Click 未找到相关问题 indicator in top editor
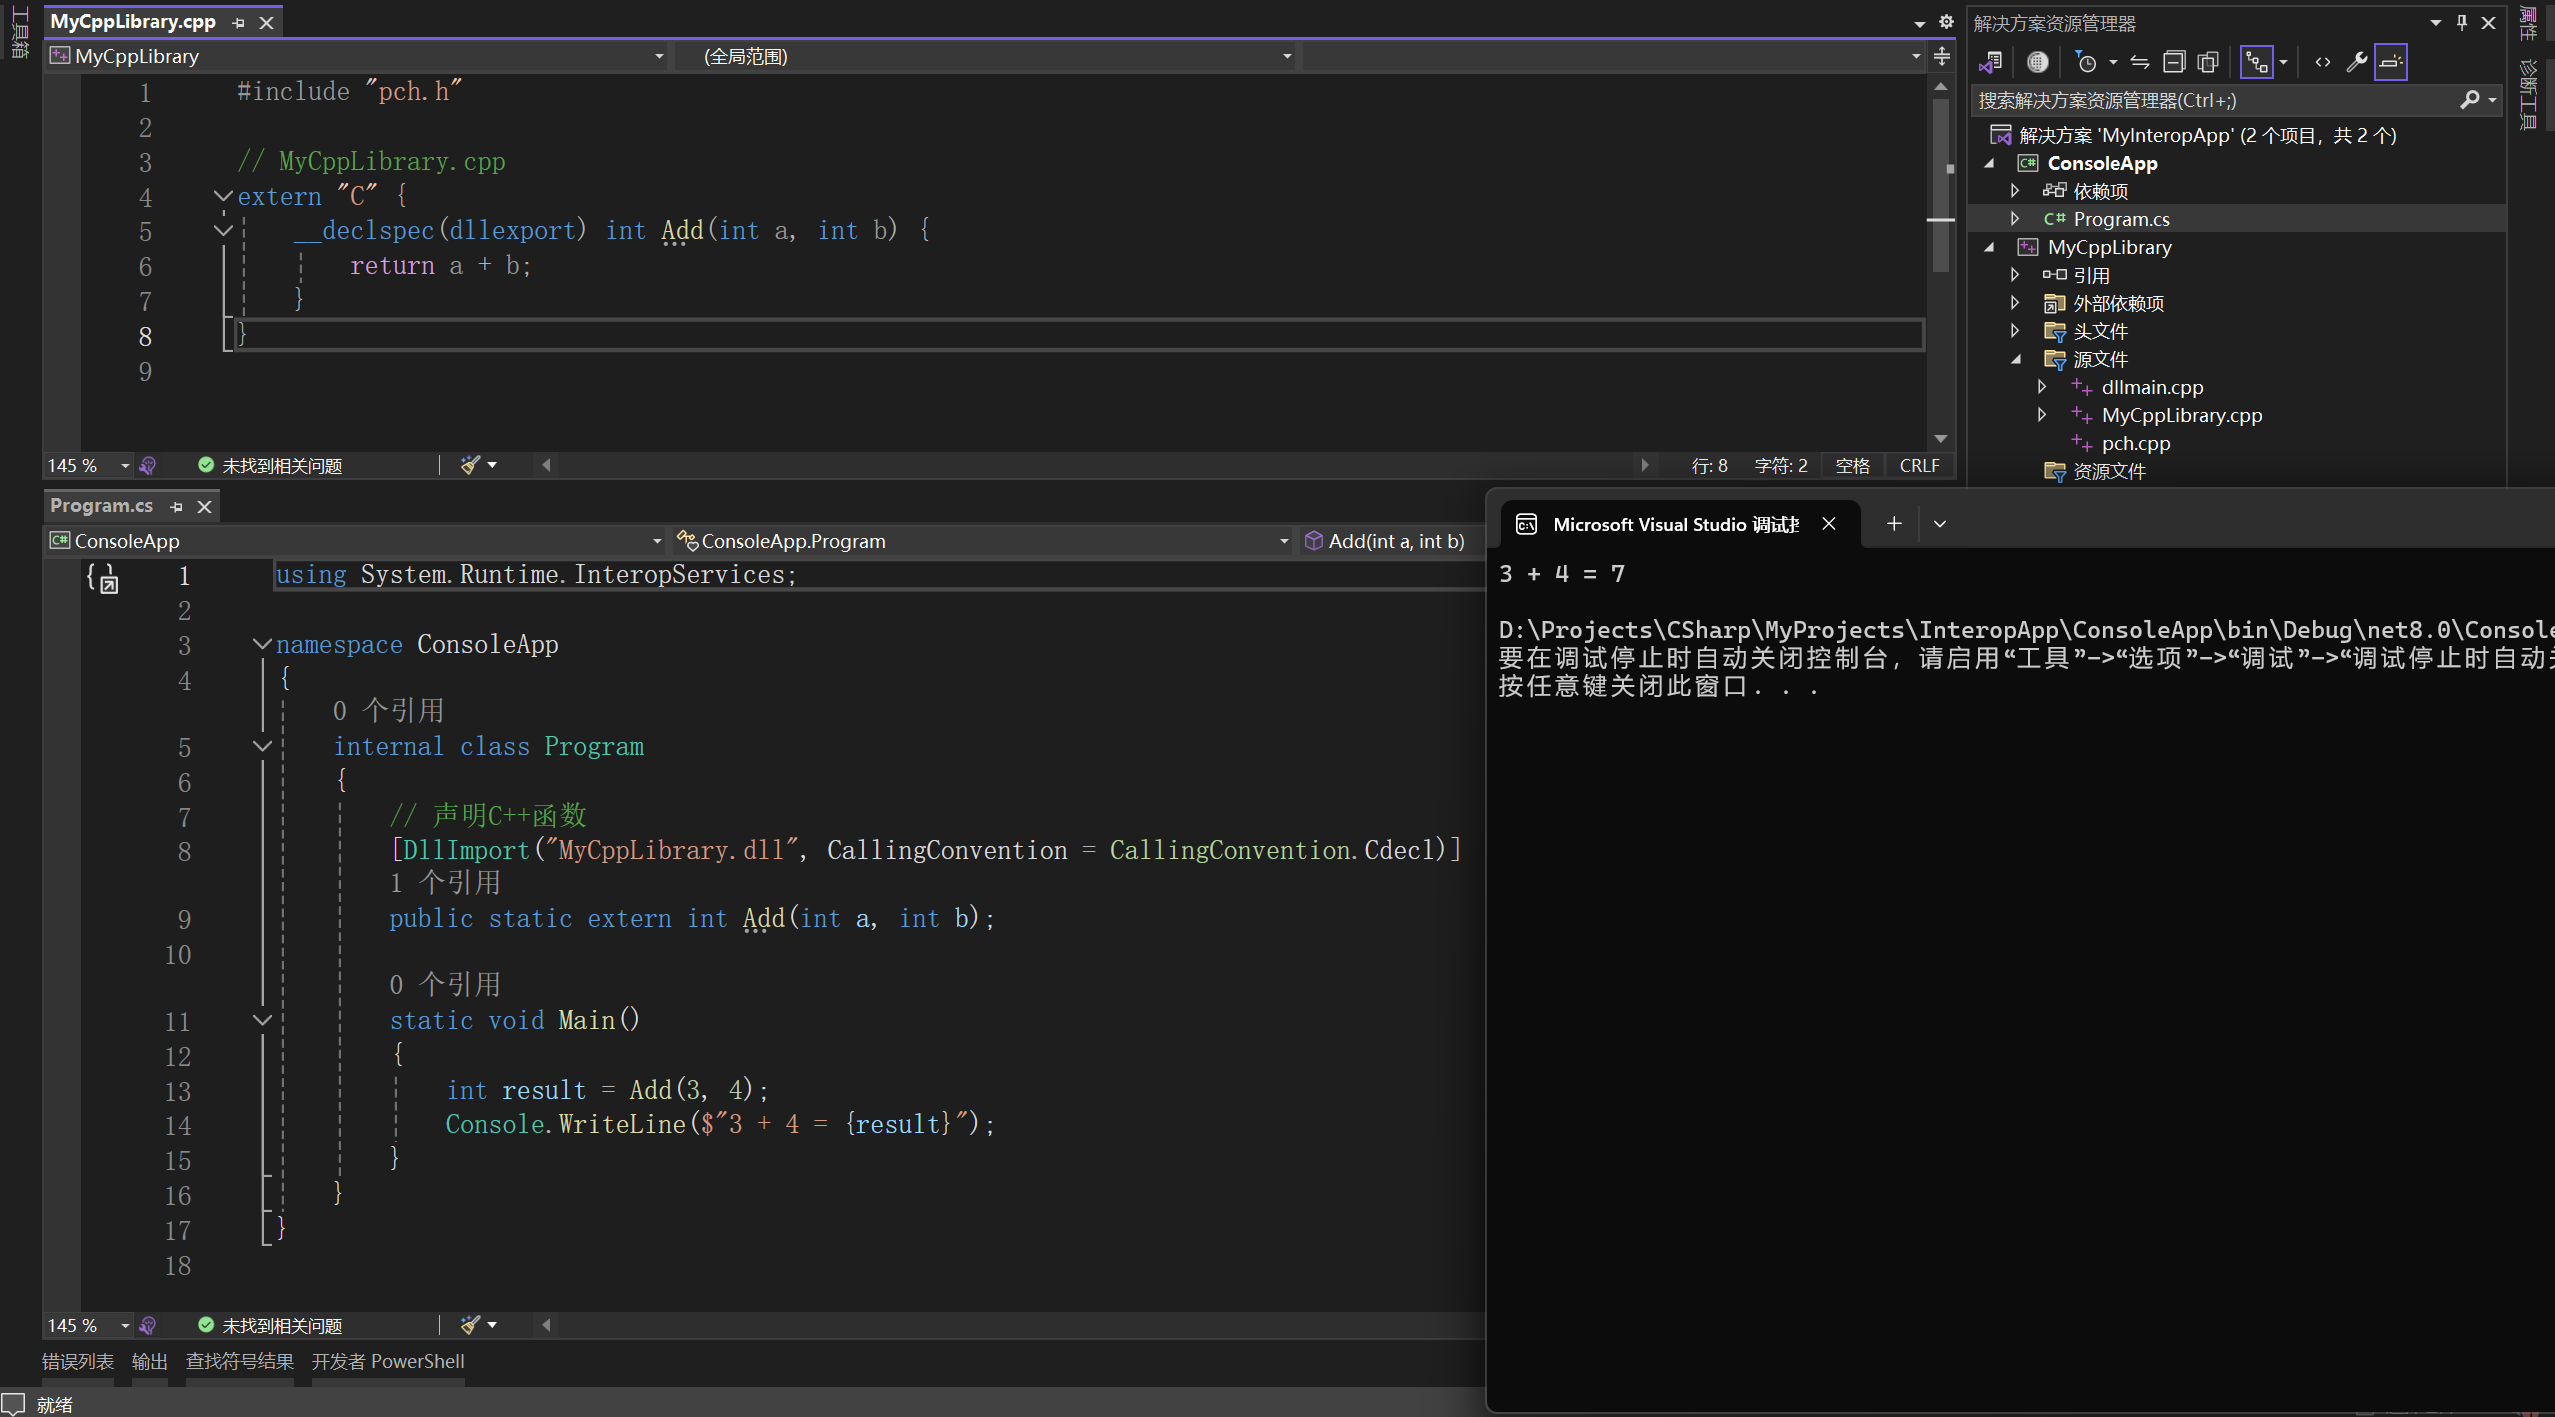Image resolution: width=2555 pixels, height=1417 pixels. click(x=270, y=466)
